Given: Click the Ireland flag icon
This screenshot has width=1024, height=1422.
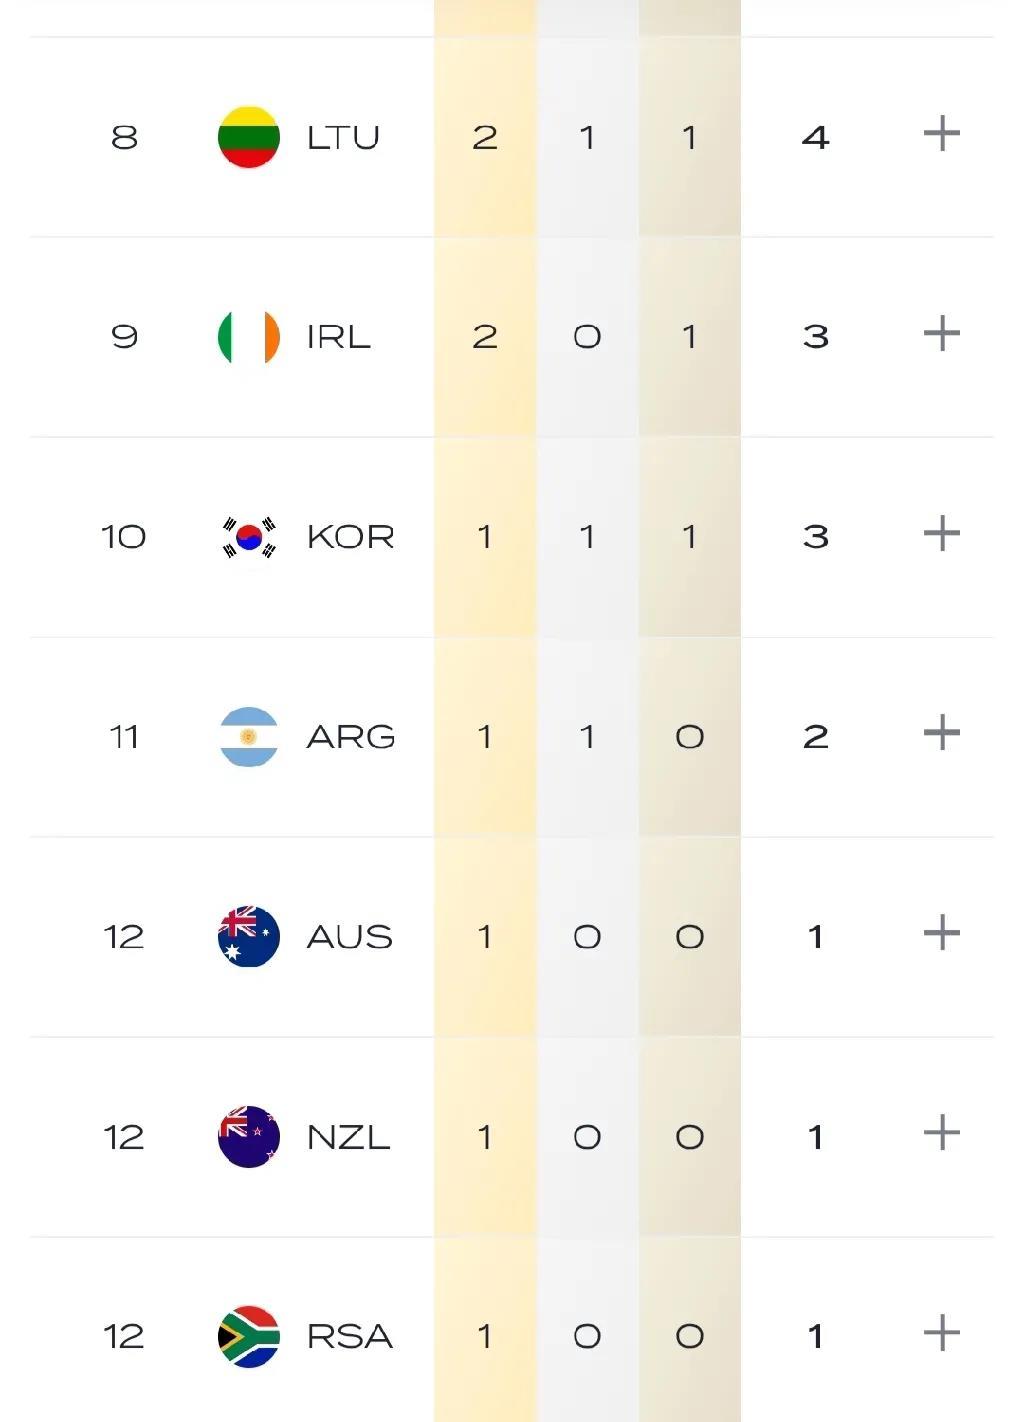Looking at the screenshot, I should tap(248, 337).
